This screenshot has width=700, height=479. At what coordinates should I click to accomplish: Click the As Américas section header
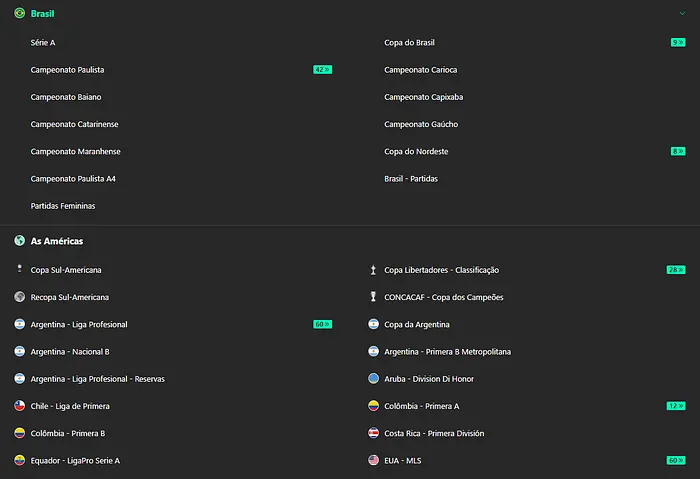tap(57, 241)
